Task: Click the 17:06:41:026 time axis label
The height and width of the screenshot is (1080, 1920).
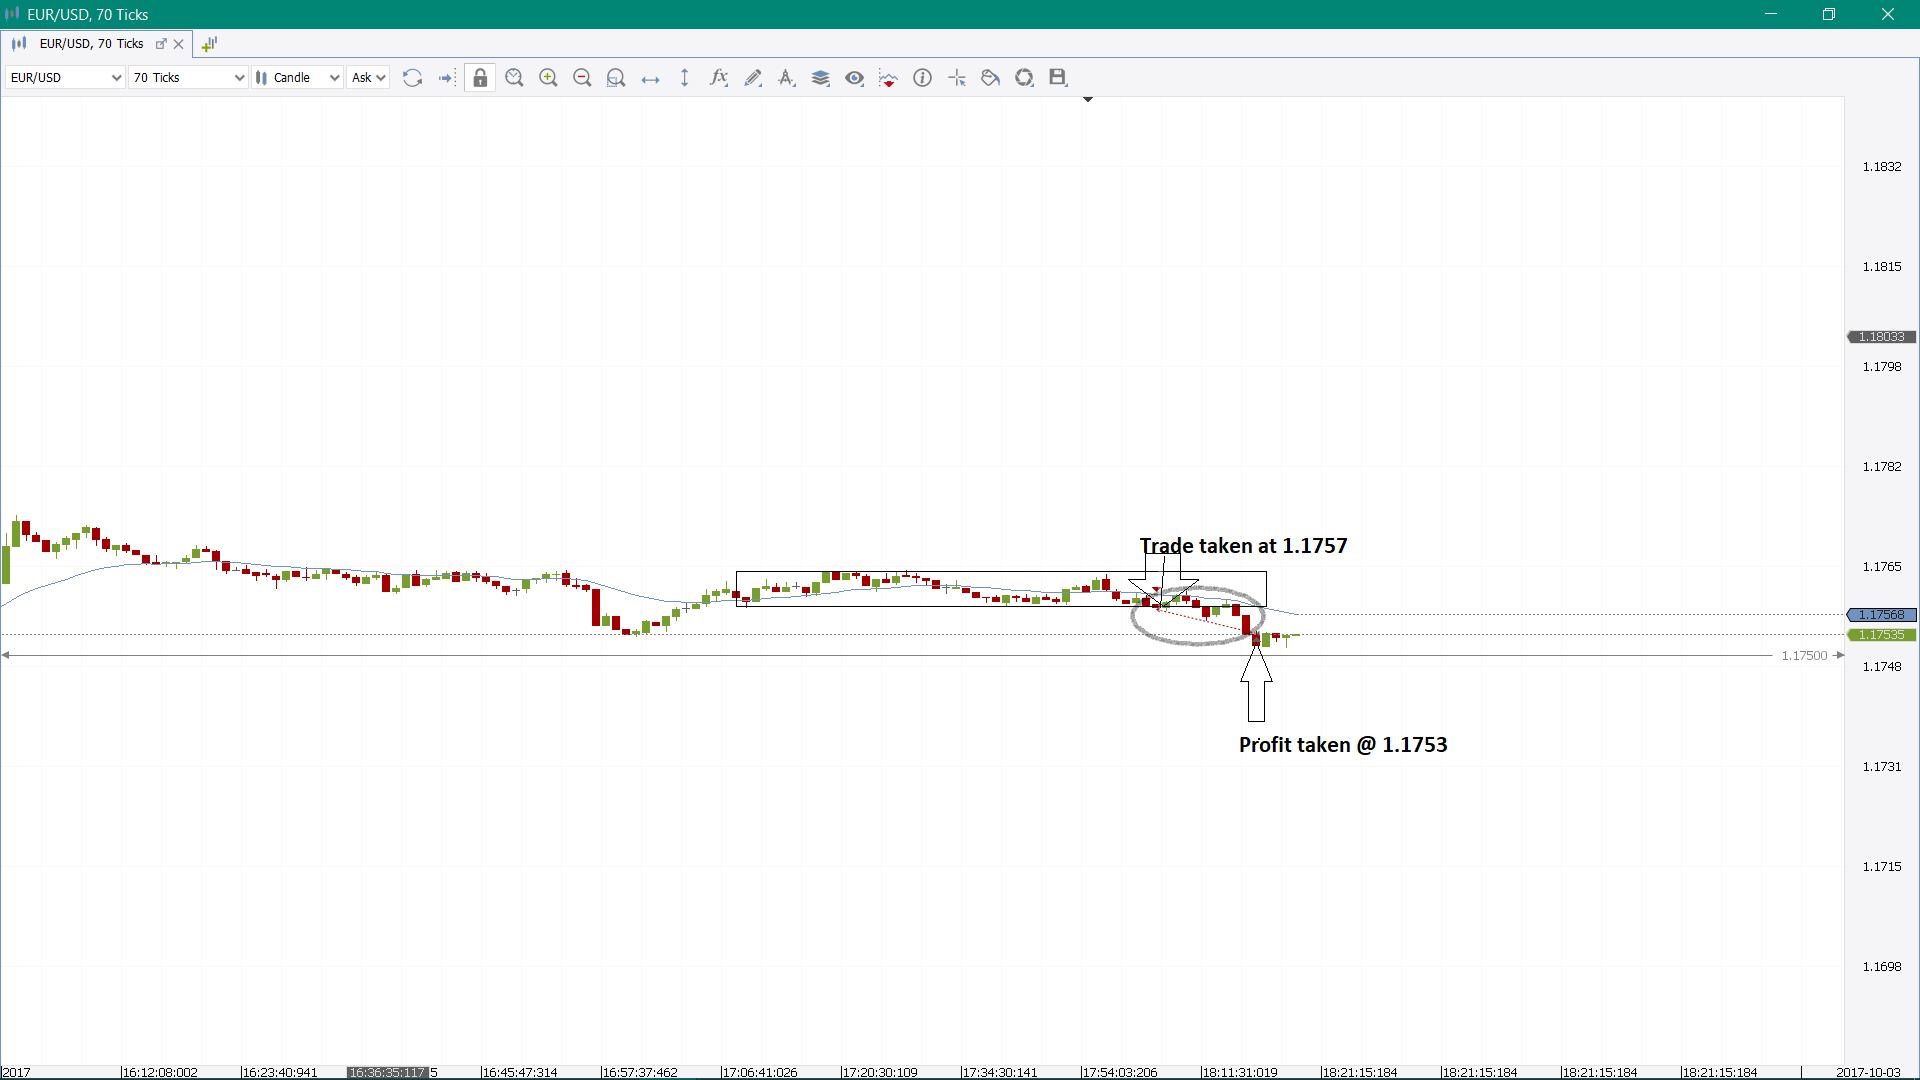Action: coord(759,1072)
